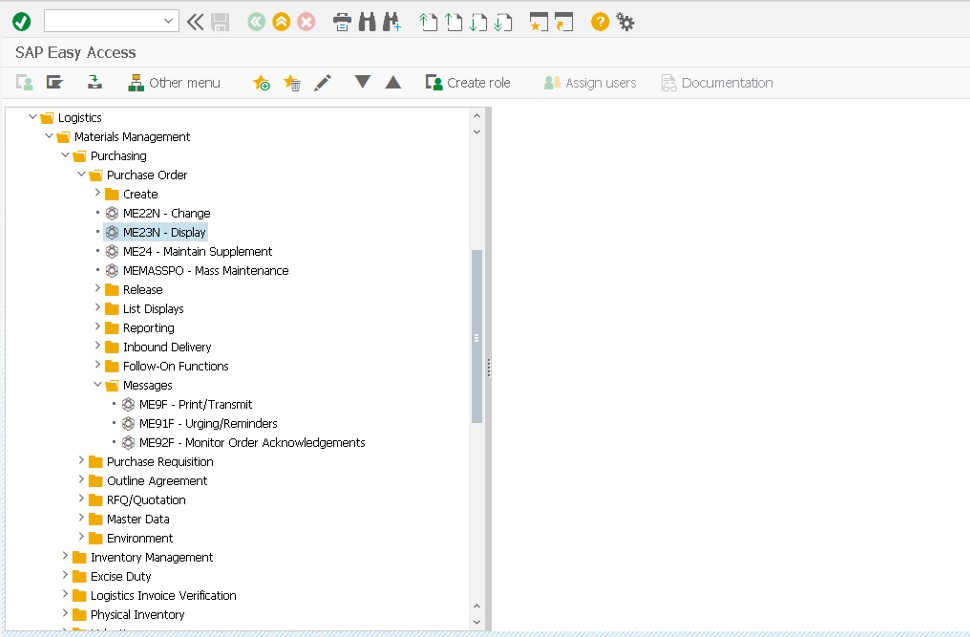The height and width of the screenshot is (637, 970).
Task: Open Other menu button
Action: point(174,83)
